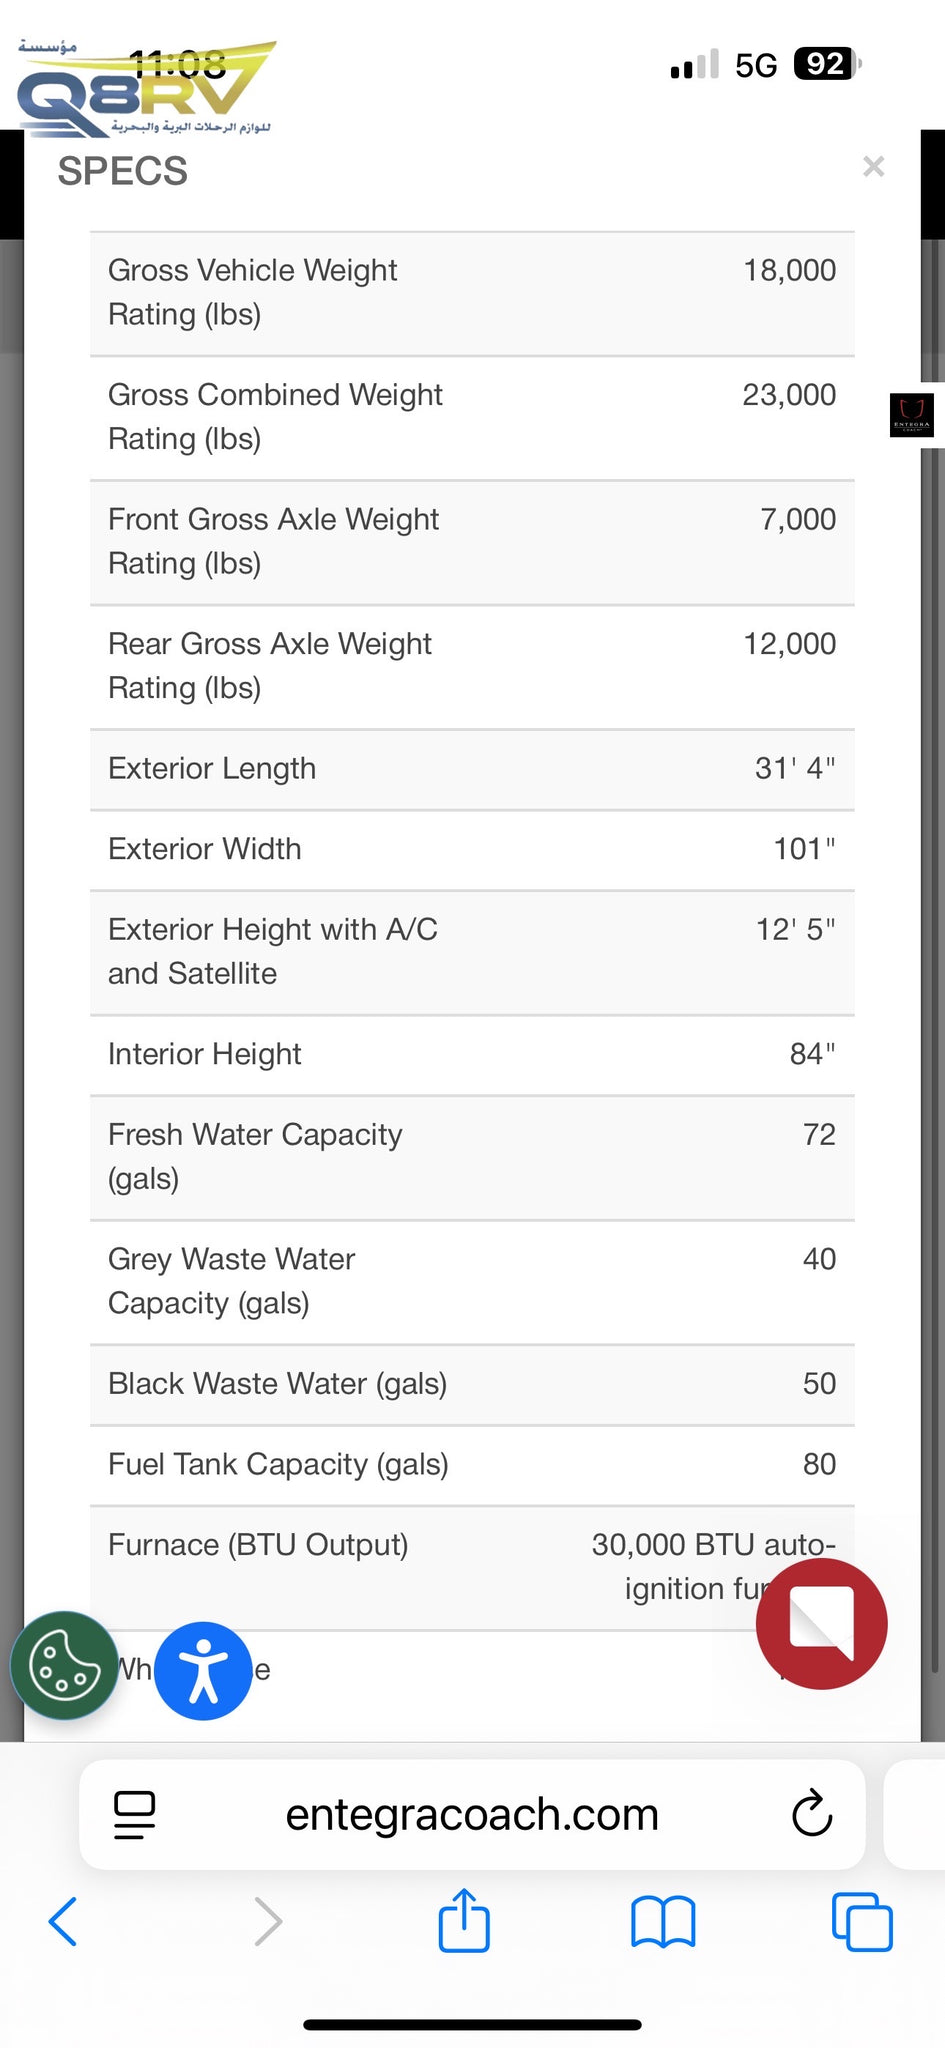Go back to the previous page

[x=63, y=1921]
